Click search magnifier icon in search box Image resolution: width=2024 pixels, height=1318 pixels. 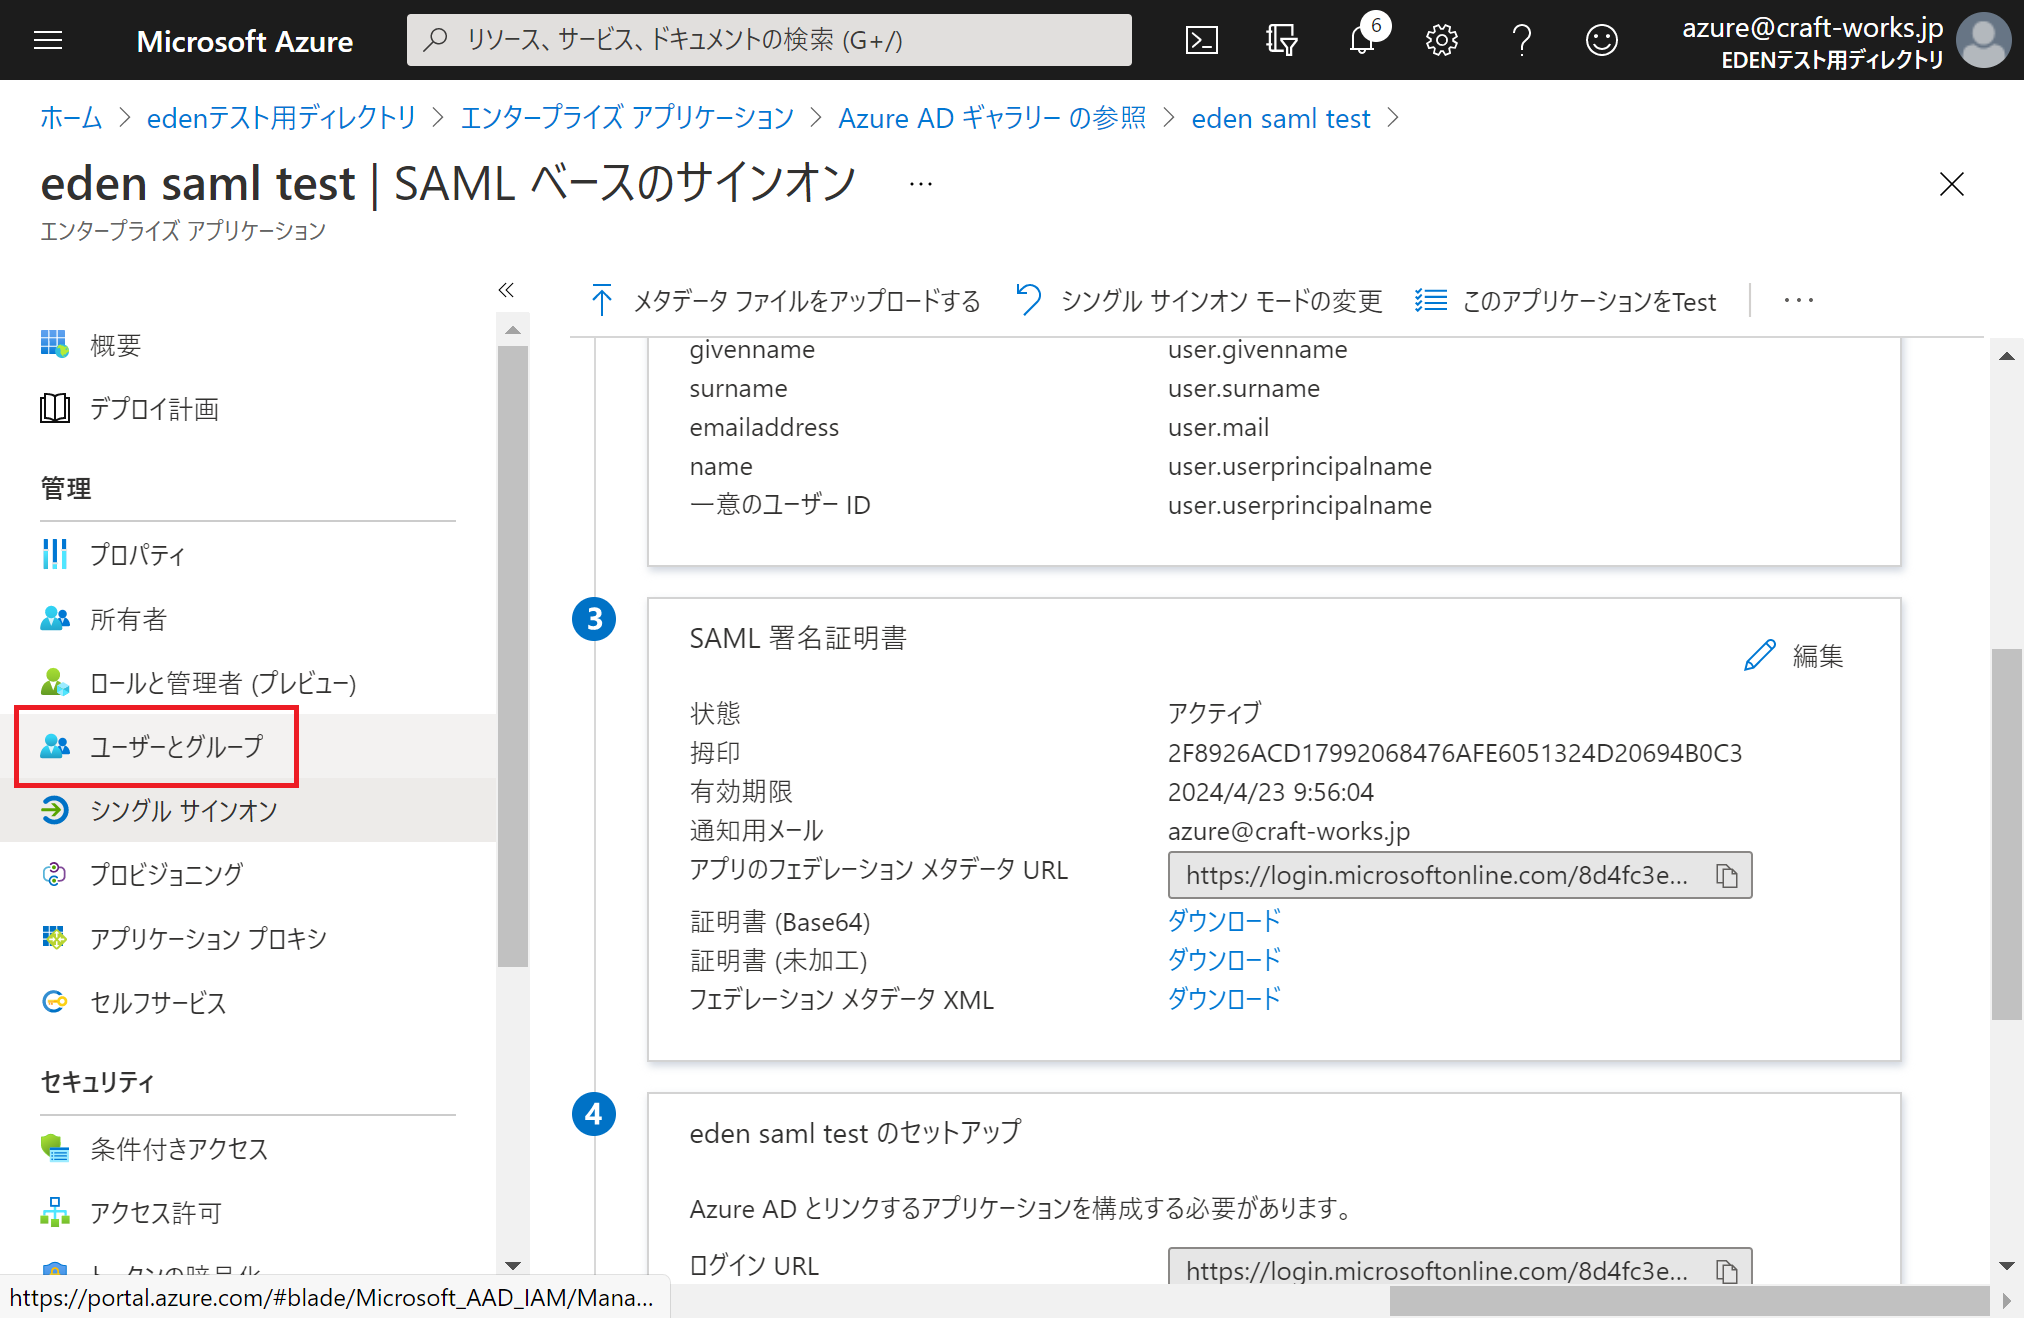tap(435, 40)
